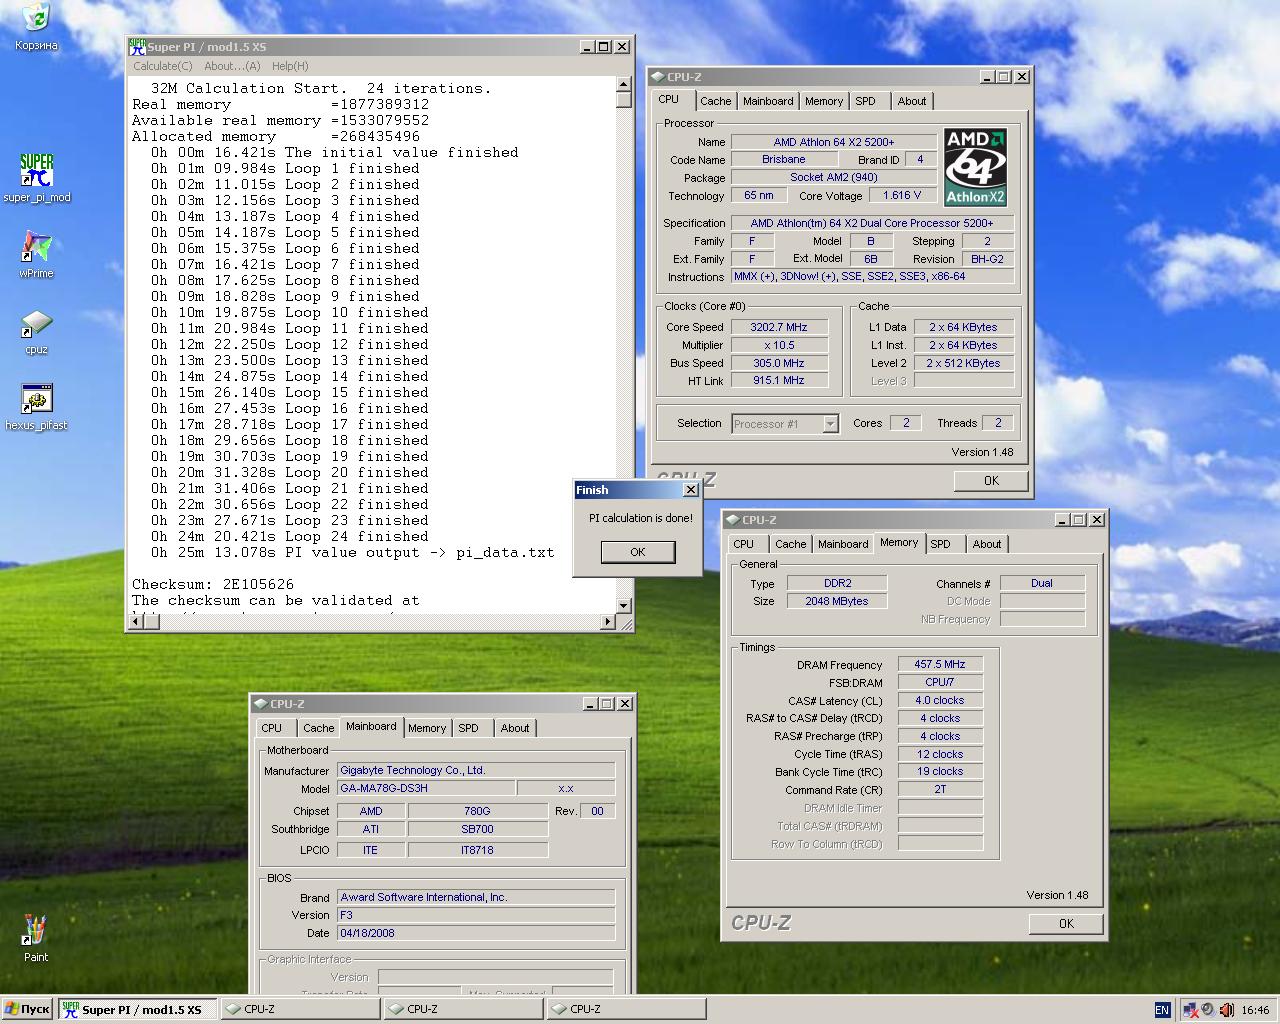Click title icon of CPU-Z Memory window
Screen dimensions: 1280x1024
click(x=732, y=520)
